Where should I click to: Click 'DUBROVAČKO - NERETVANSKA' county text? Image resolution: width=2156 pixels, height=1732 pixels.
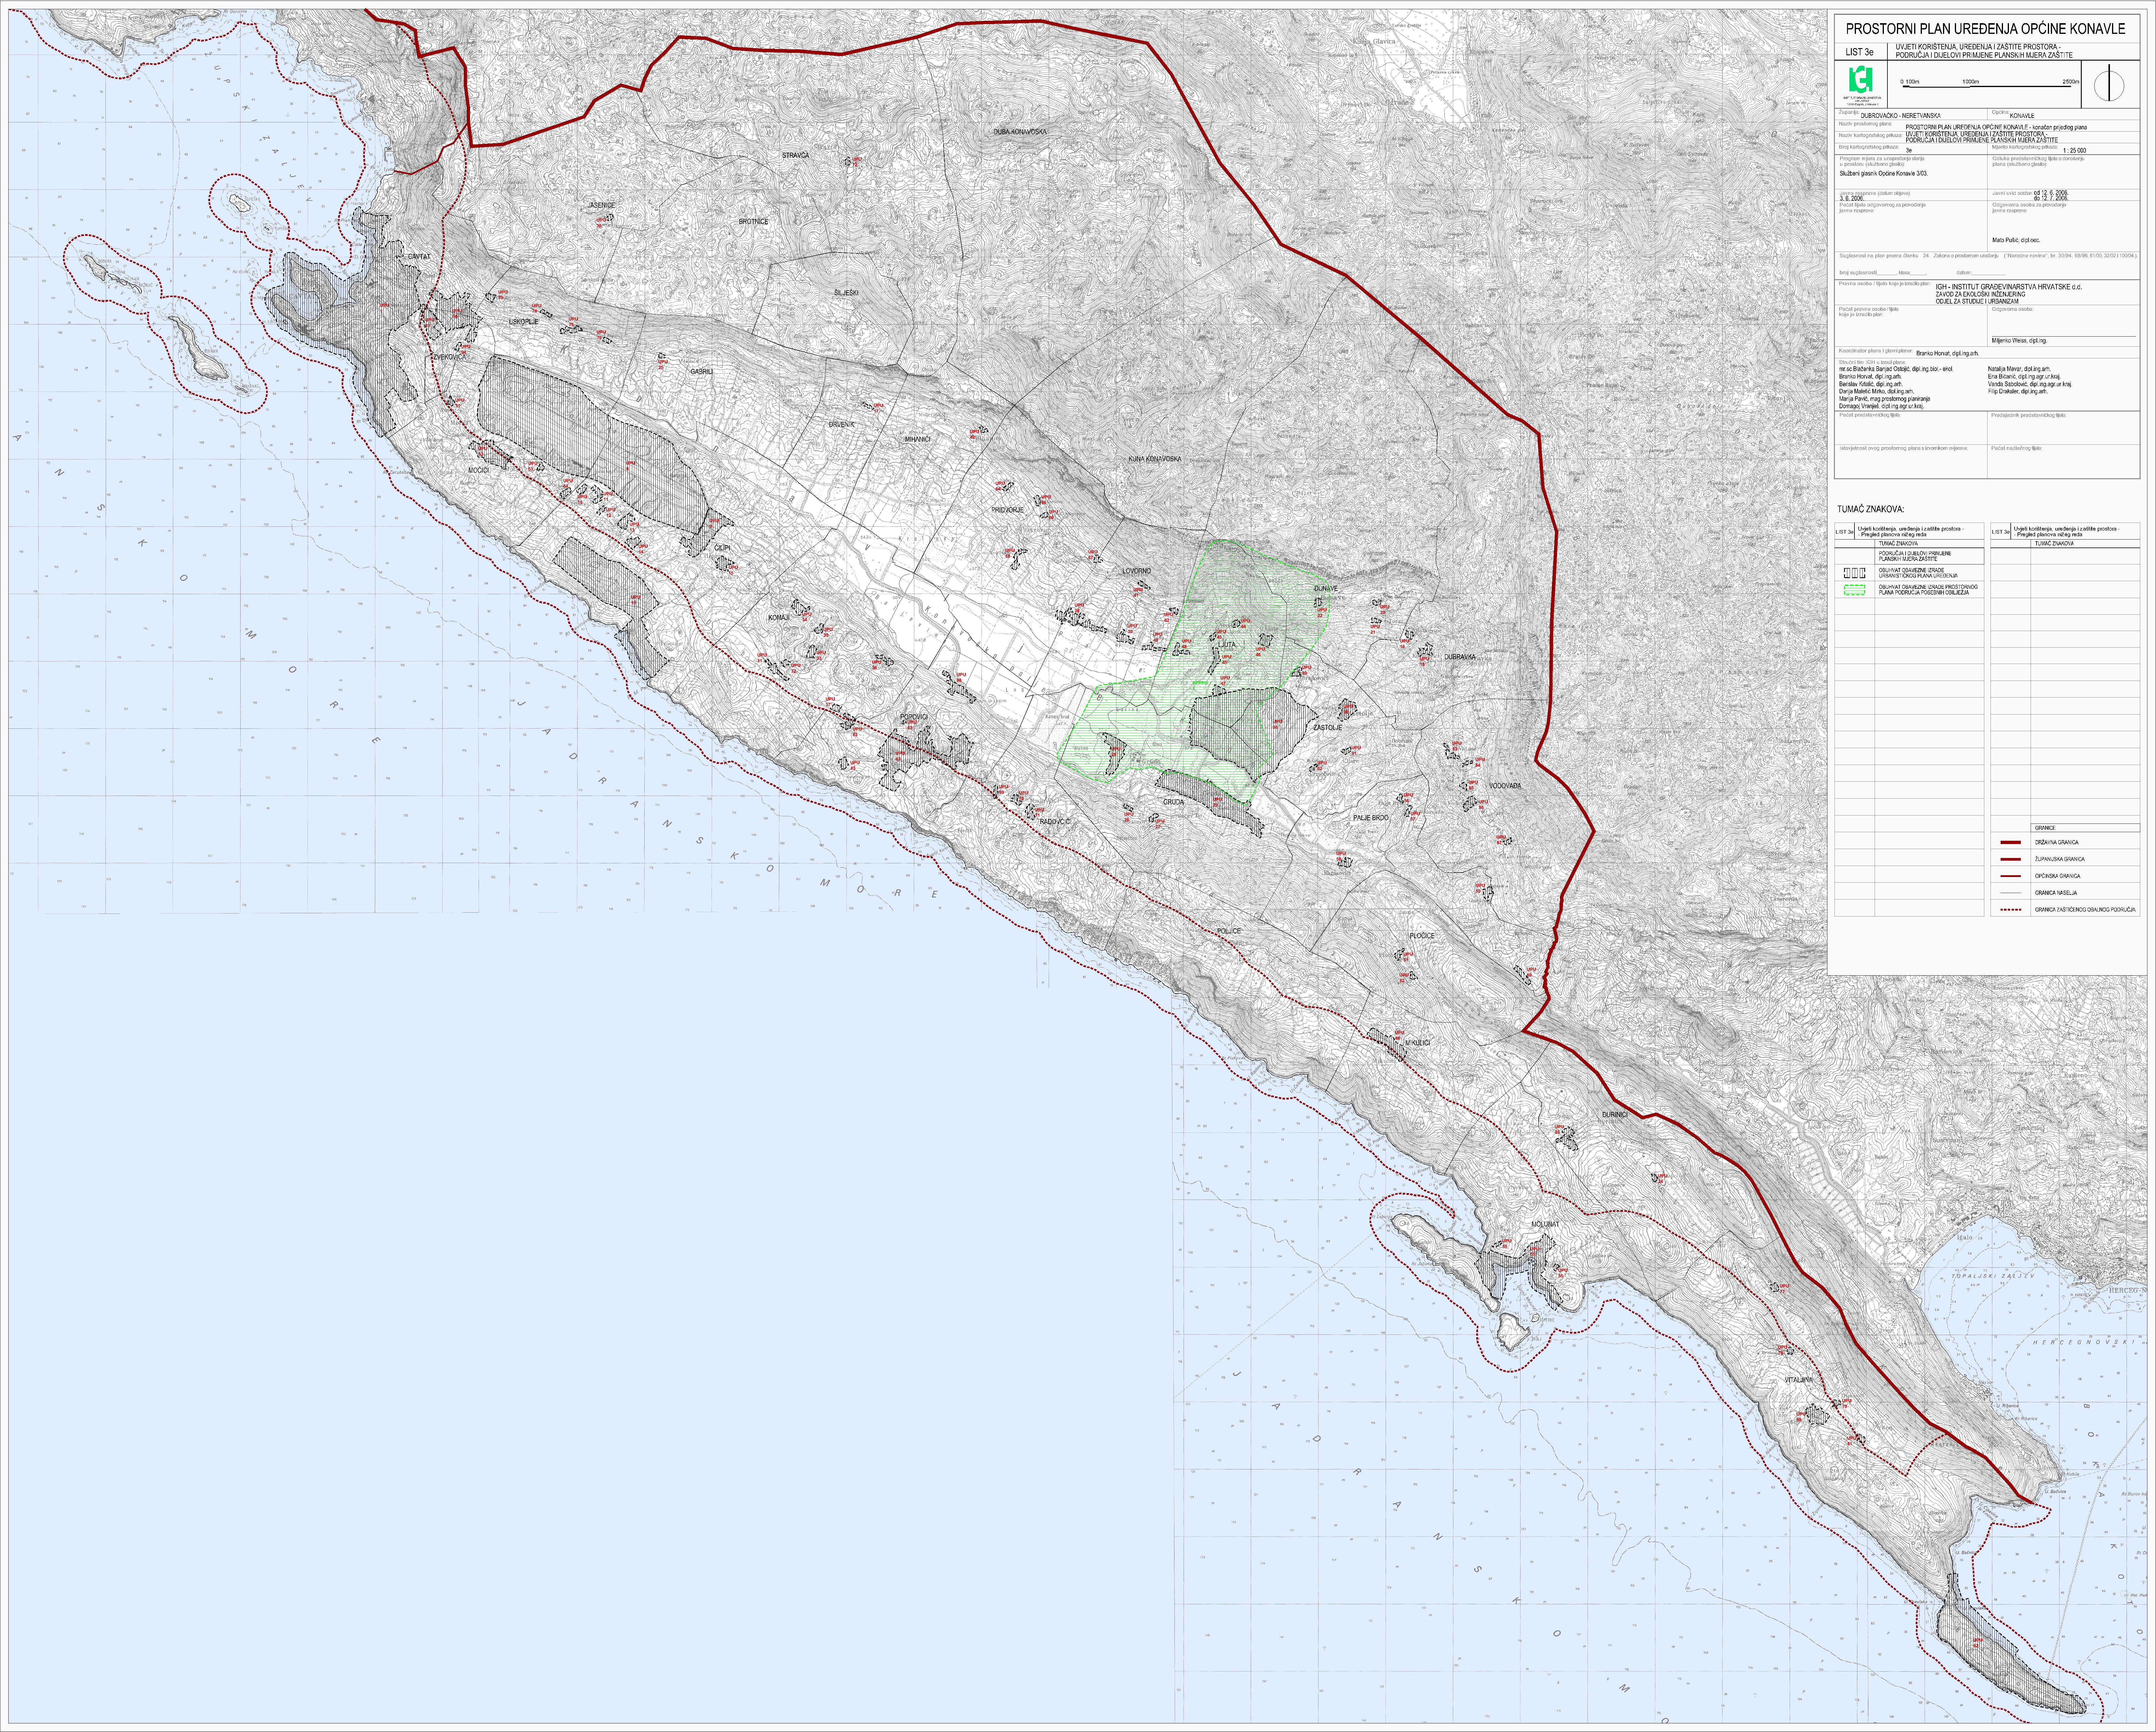[x=1901, y=116]
